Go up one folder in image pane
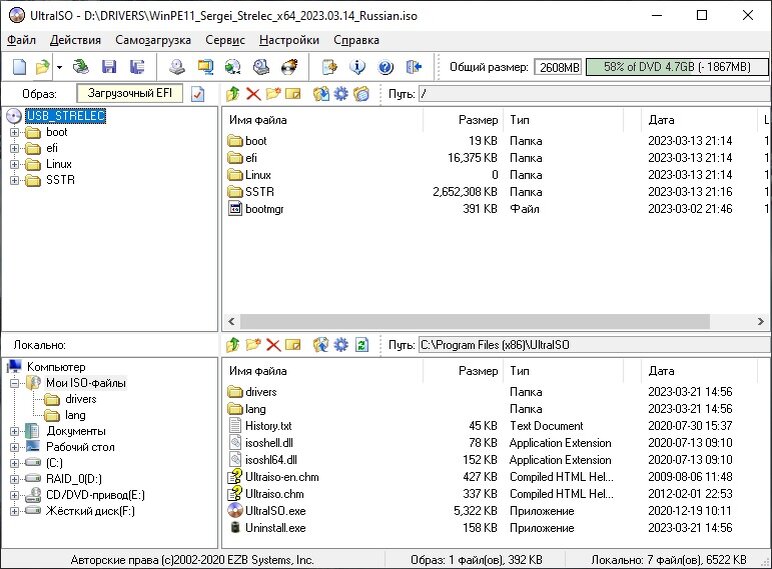772x569 pixels. tap(233, 94)
